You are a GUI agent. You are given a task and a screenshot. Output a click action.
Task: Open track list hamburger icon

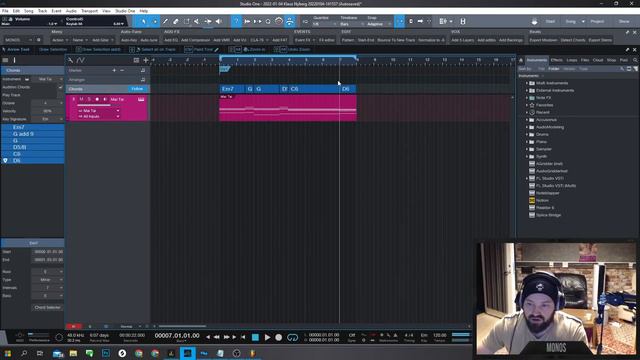click(x=5, y=60)
